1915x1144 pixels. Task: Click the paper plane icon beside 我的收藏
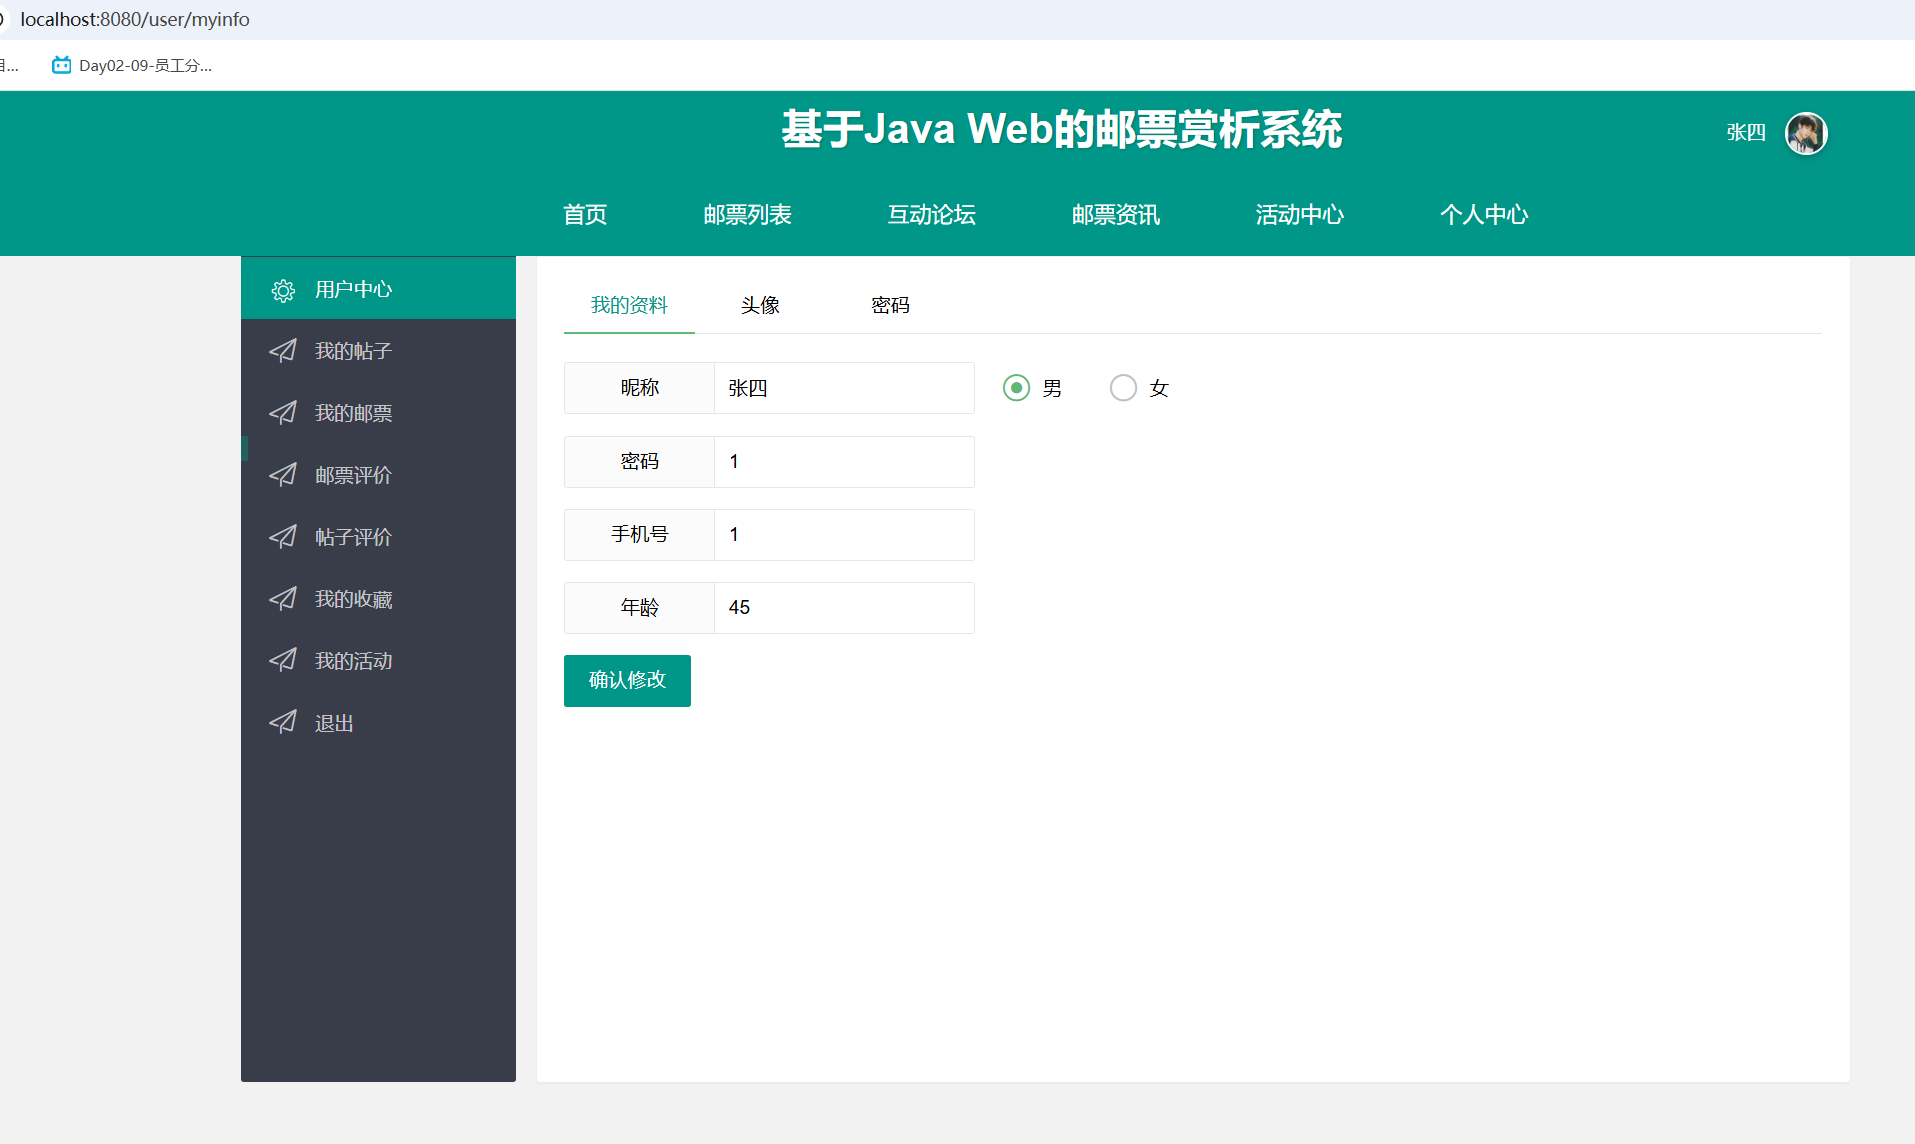pos(283,599)
